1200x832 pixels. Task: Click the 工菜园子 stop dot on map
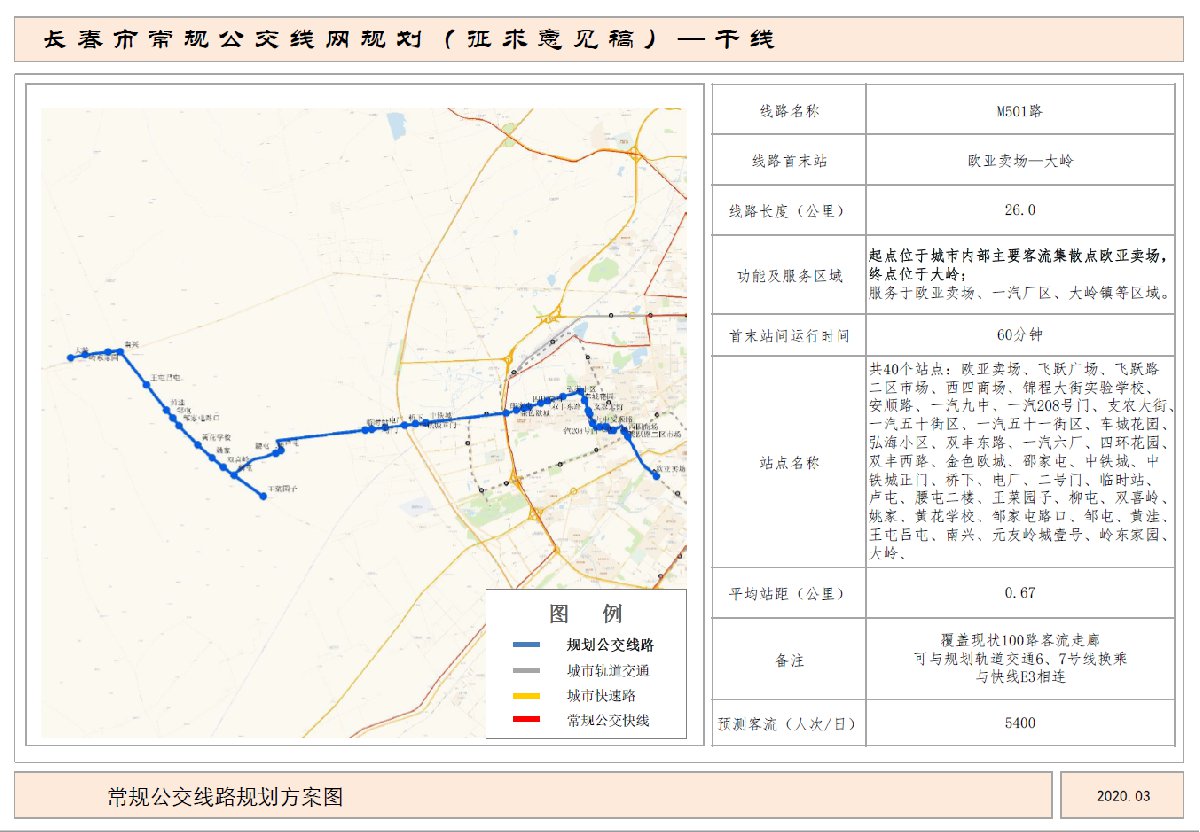pos(262,495)
